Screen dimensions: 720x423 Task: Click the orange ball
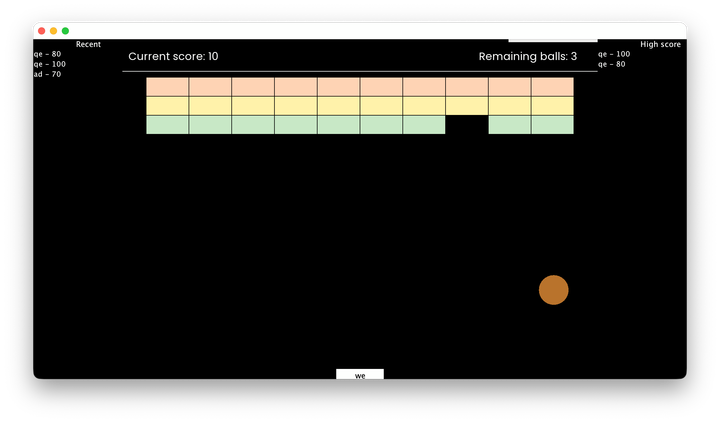point(553,290)
